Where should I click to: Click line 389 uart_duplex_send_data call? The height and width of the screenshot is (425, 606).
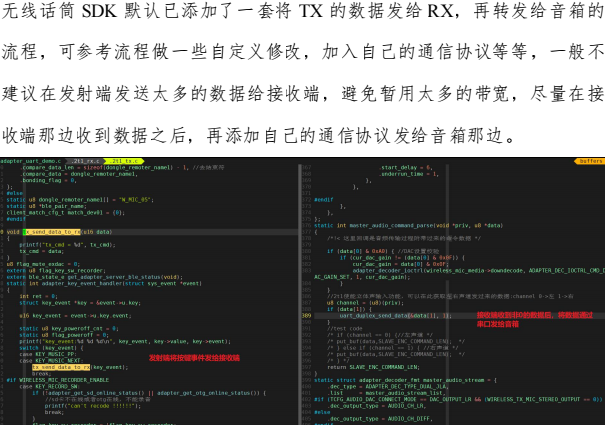[395, 316]
